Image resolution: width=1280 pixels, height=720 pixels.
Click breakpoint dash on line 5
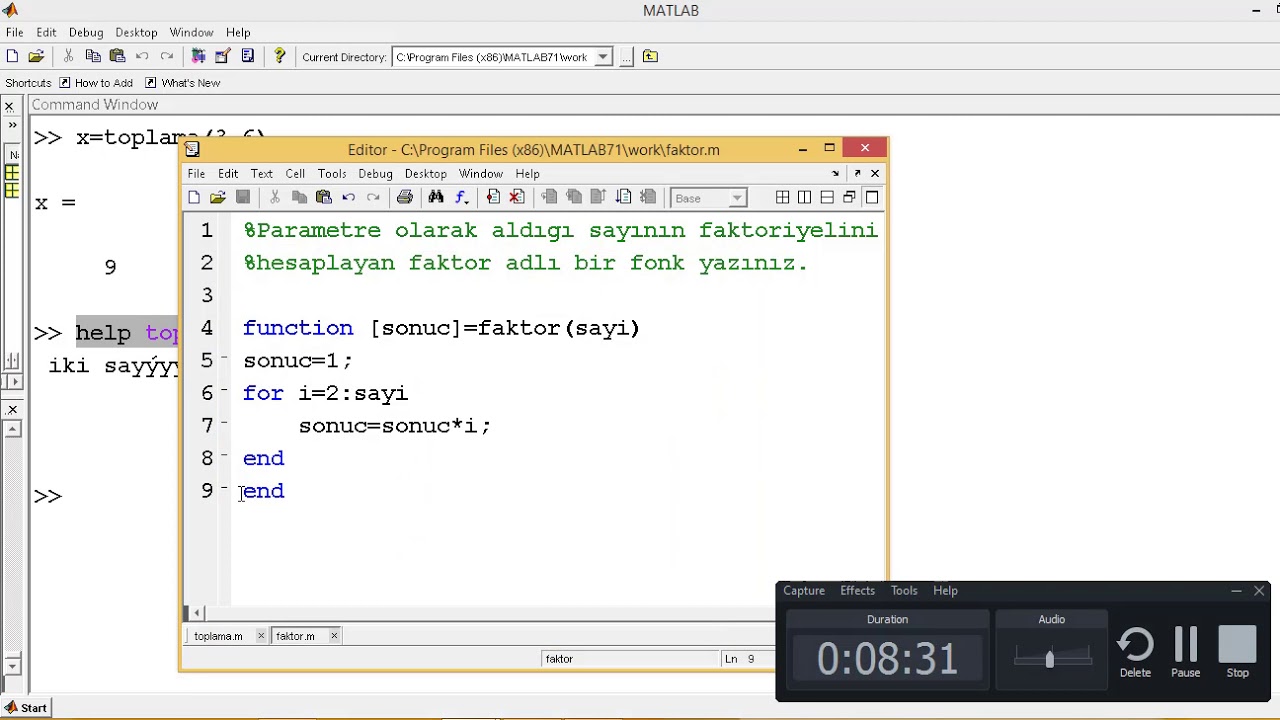click(x=225, y=358)
